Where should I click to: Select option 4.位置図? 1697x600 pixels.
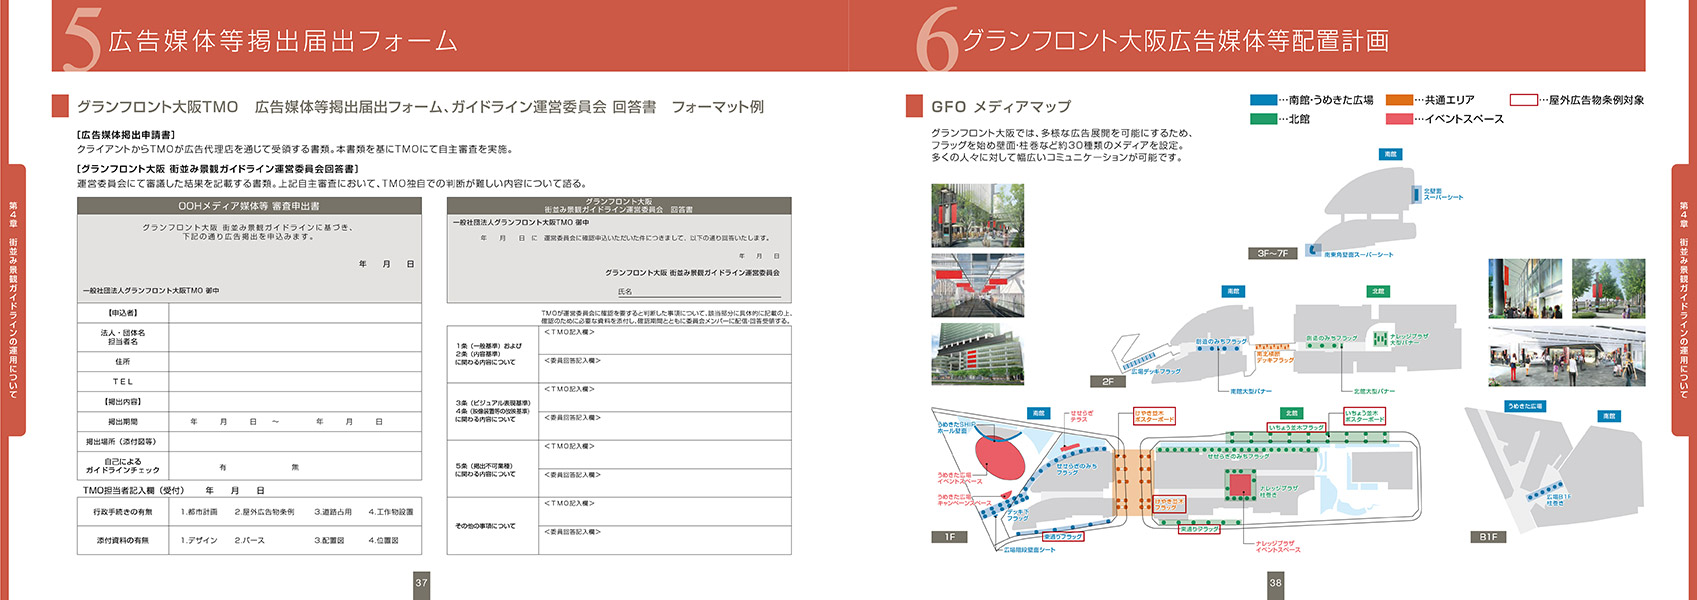(x=383, y=540)
